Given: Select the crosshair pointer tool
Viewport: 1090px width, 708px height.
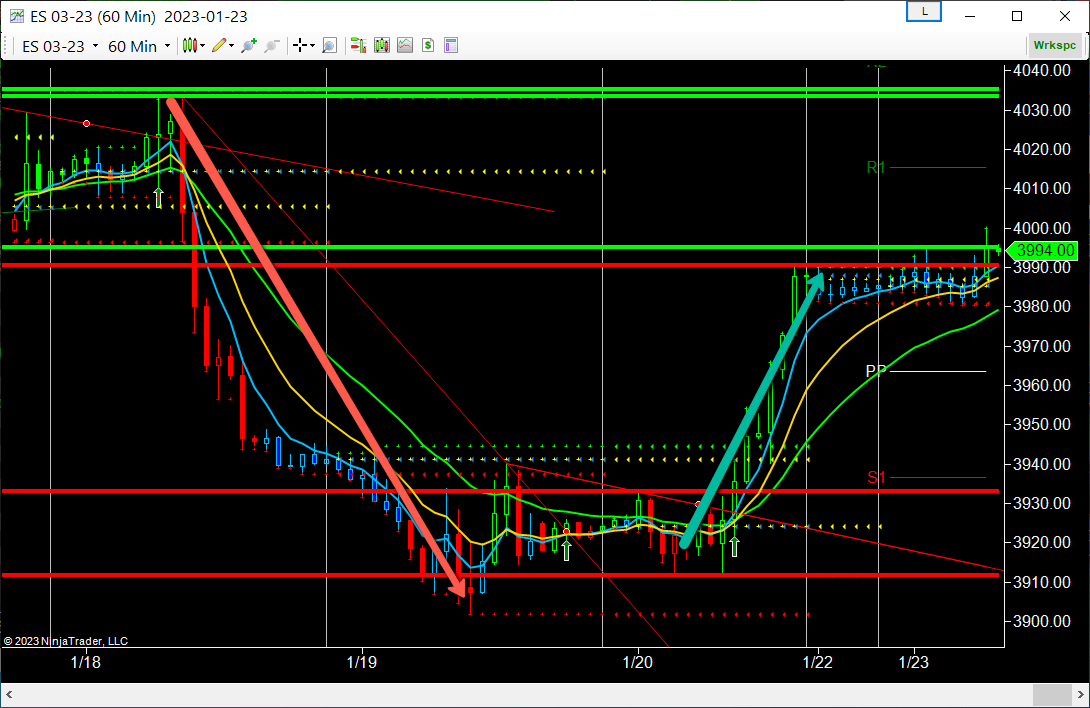Looking at the screenshot, I should 300,46.
